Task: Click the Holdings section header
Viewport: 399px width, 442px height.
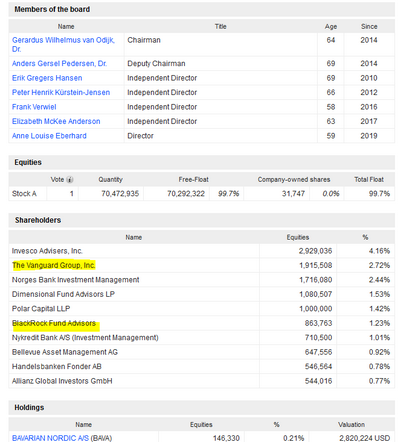Action: (29, 407)
